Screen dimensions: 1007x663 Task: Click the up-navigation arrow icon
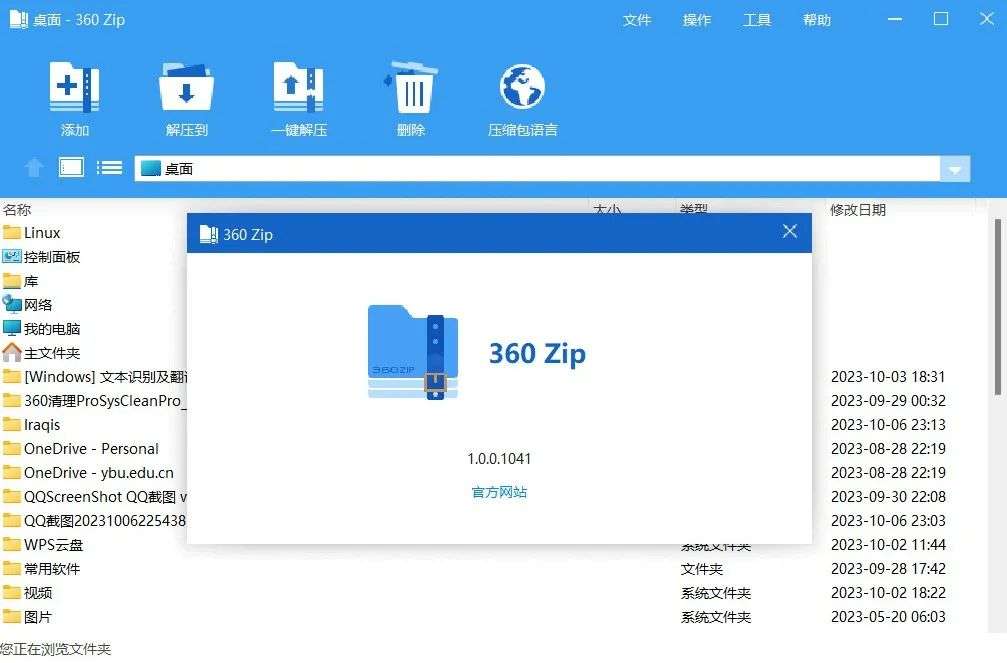click(x=33, y=167)
